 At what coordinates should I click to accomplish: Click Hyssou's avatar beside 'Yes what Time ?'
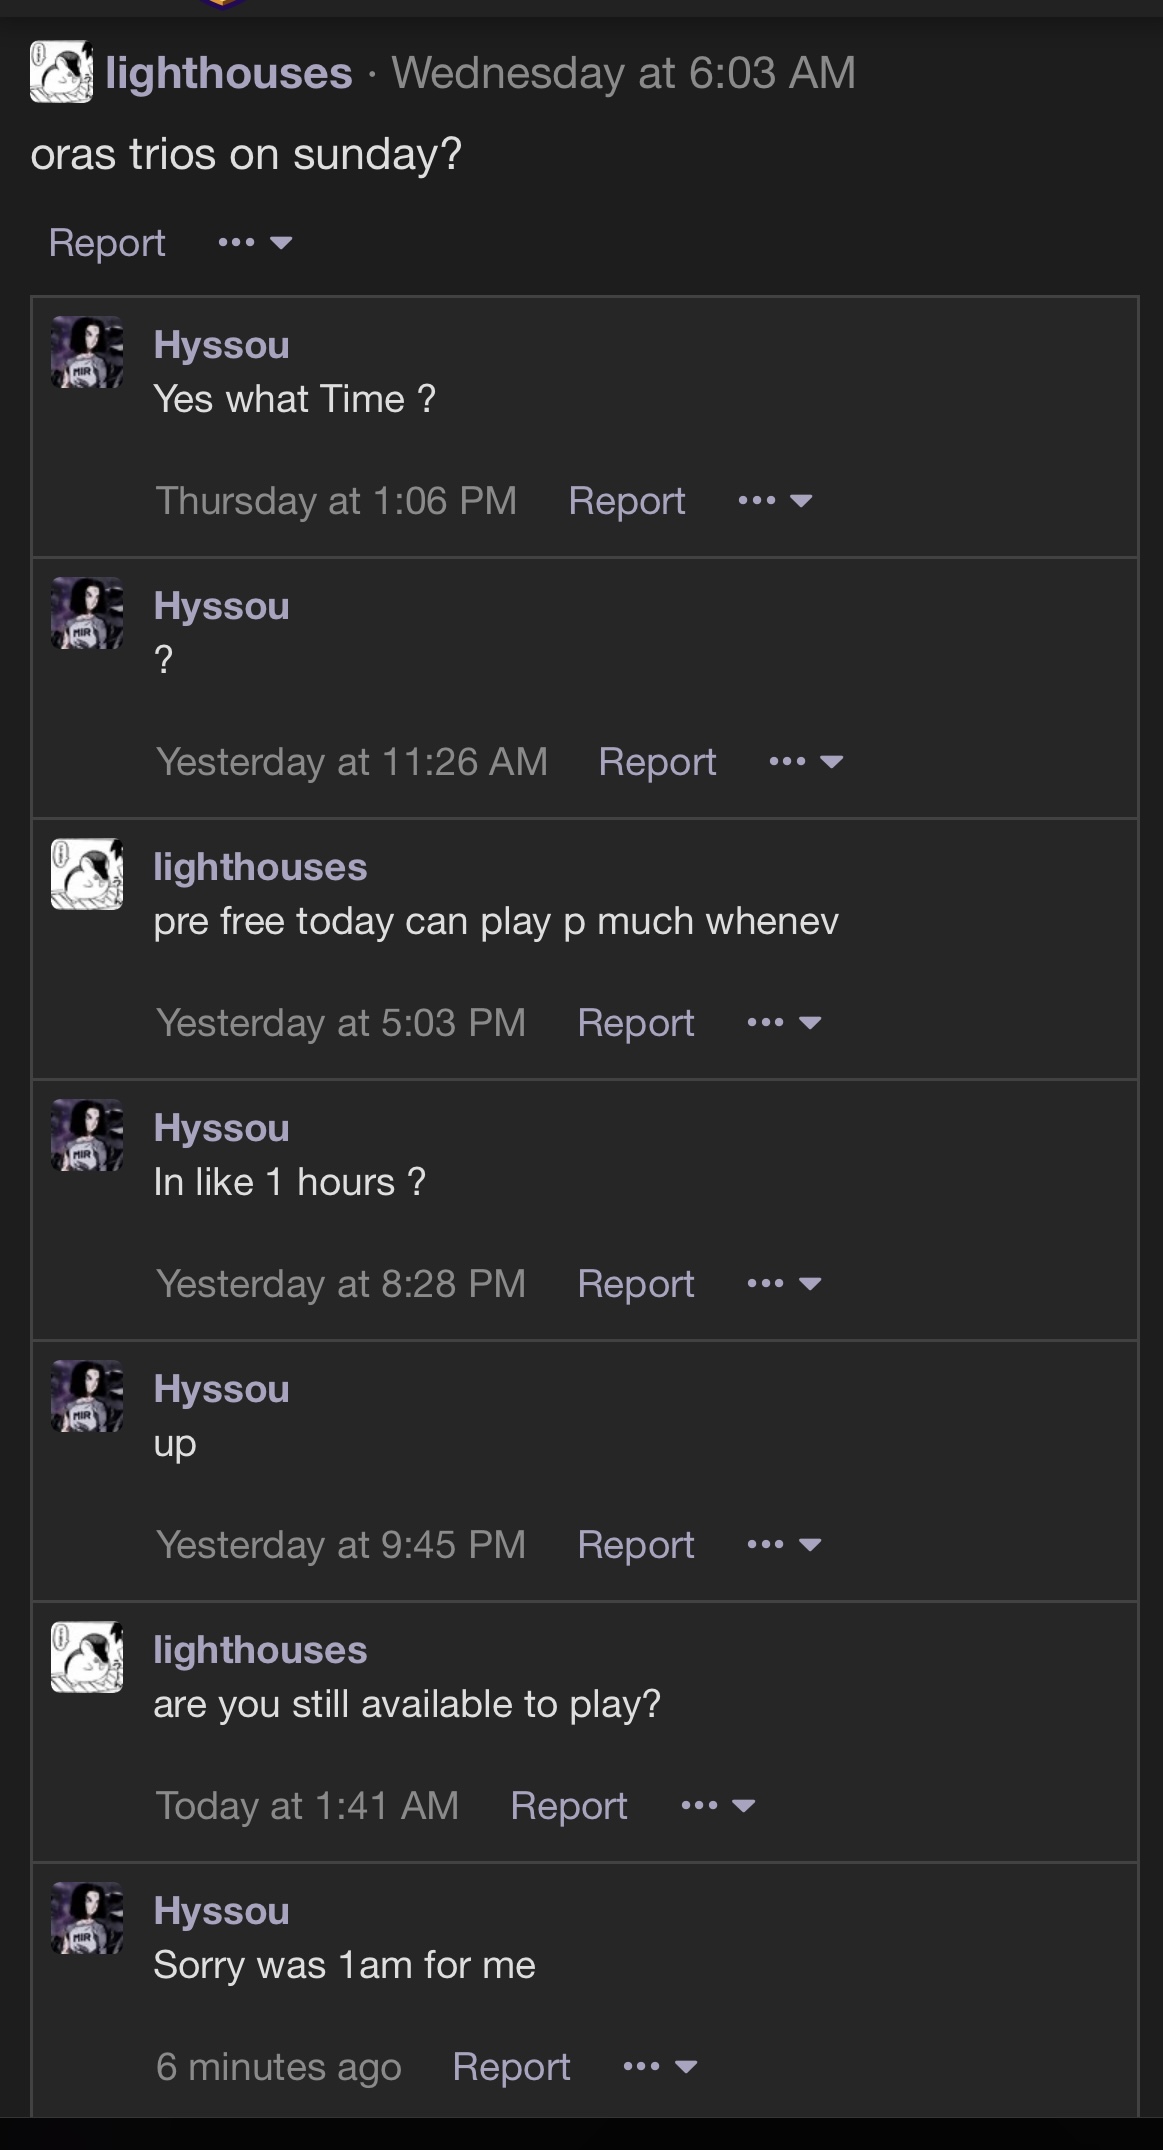(x=87, y=352)
